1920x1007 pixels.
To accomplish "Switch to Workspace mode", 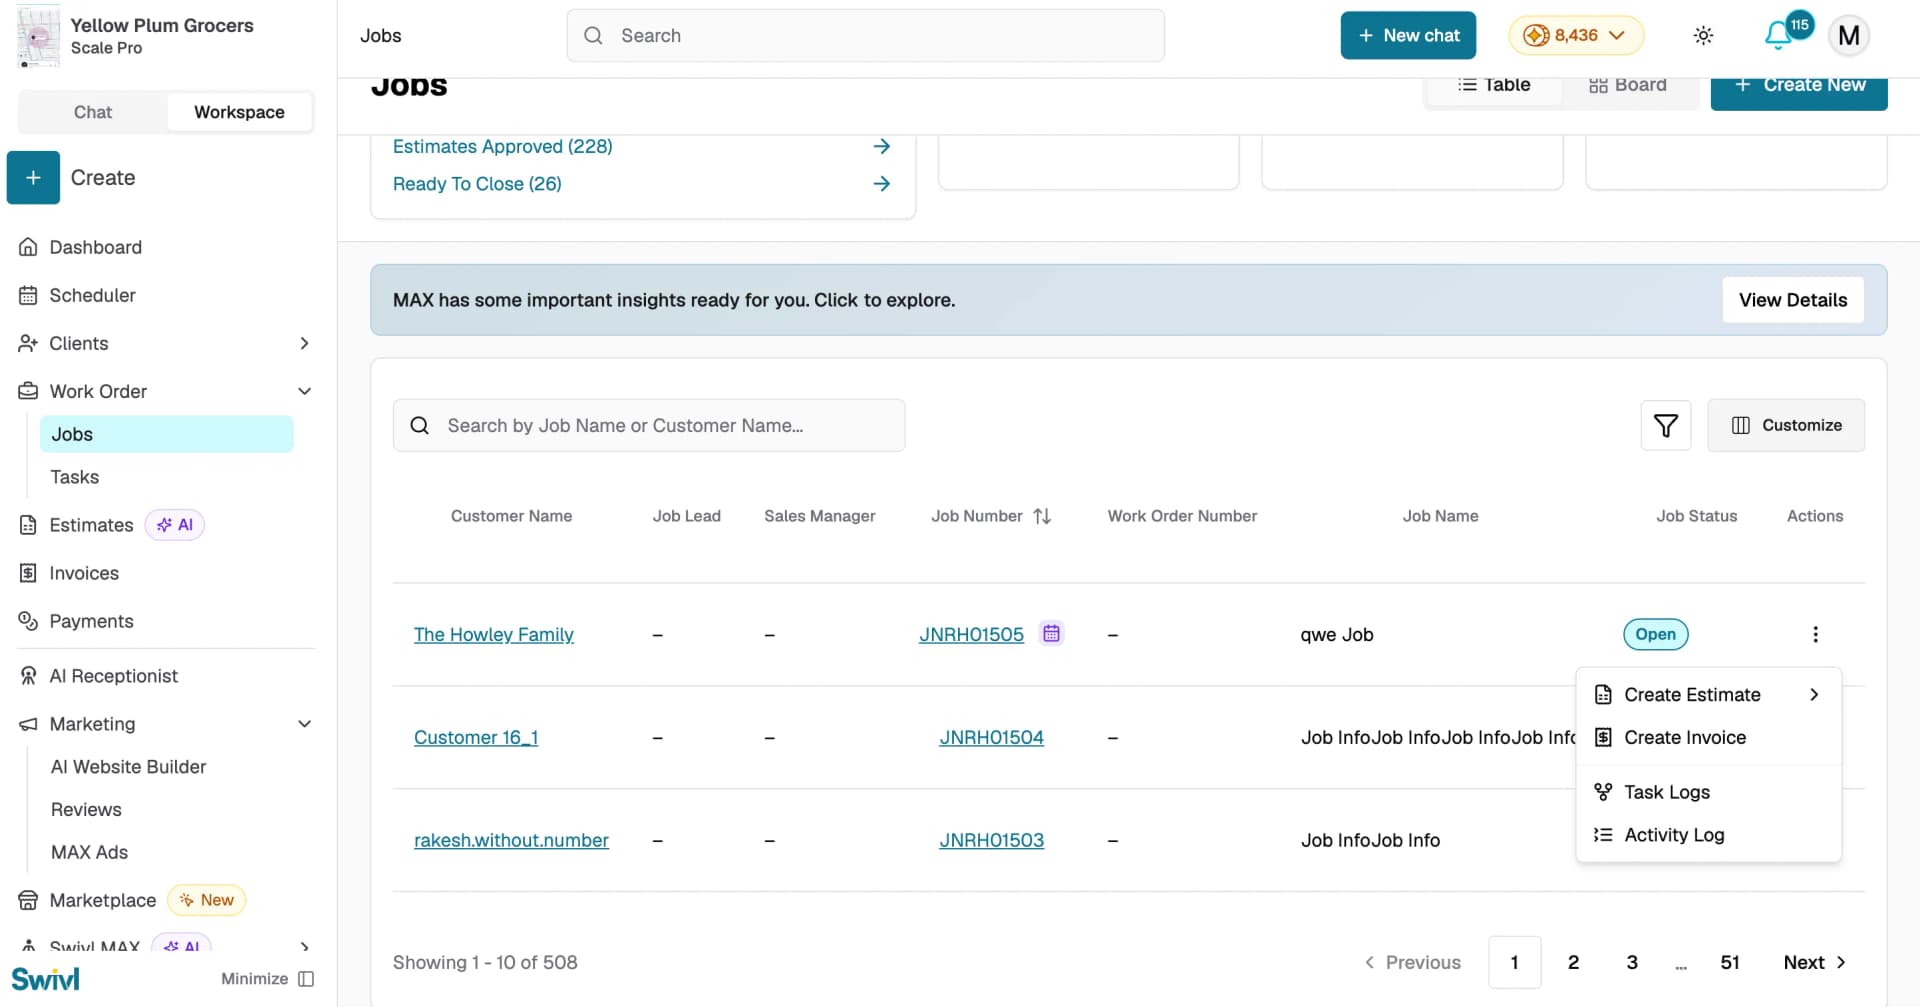I will click(239, 112).
